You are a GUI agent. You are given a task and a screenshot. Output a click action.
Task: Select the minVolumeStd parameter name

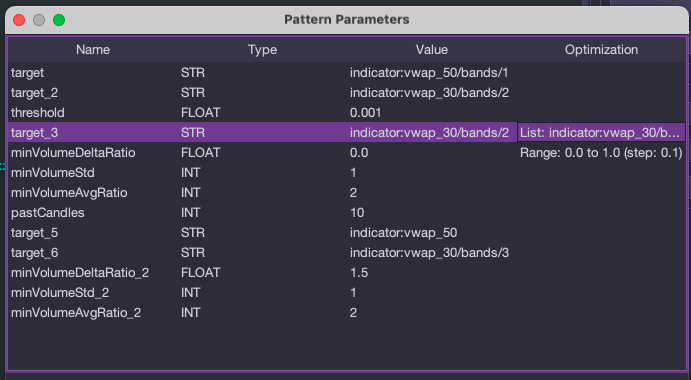coord(52,172)
